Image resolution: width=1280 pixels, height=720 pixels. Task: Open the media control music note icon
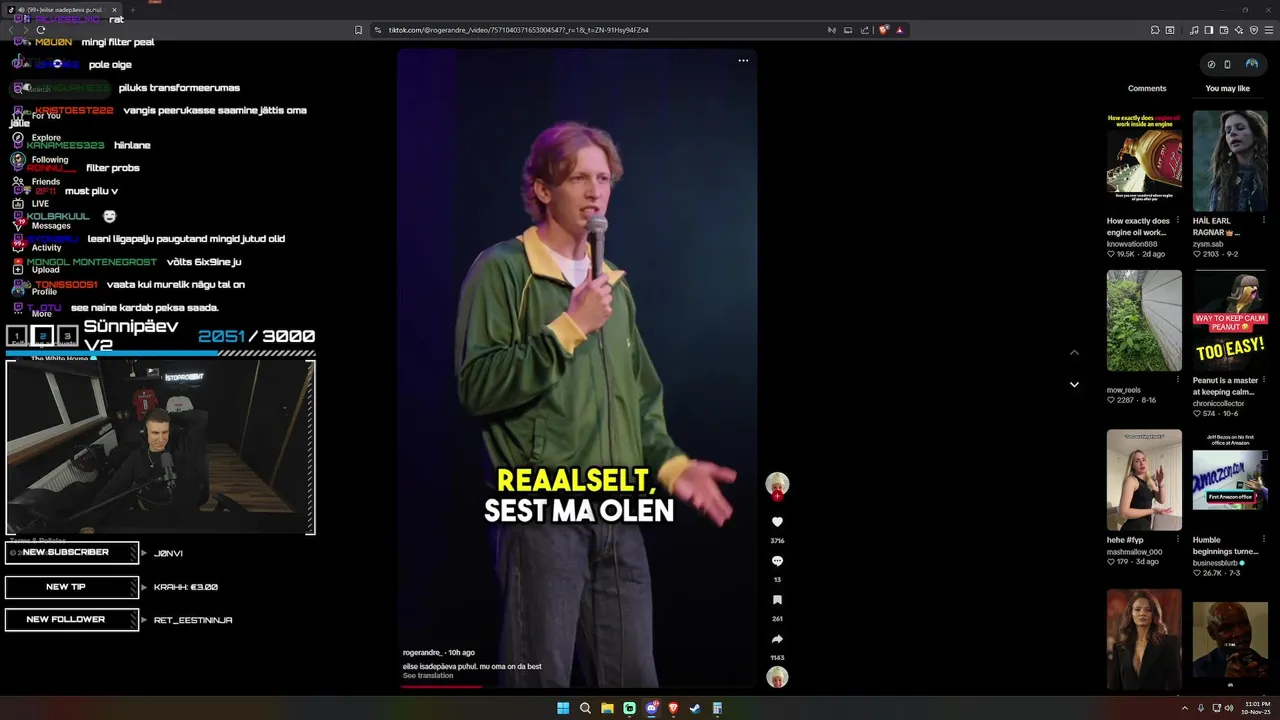click(1194, 30)
